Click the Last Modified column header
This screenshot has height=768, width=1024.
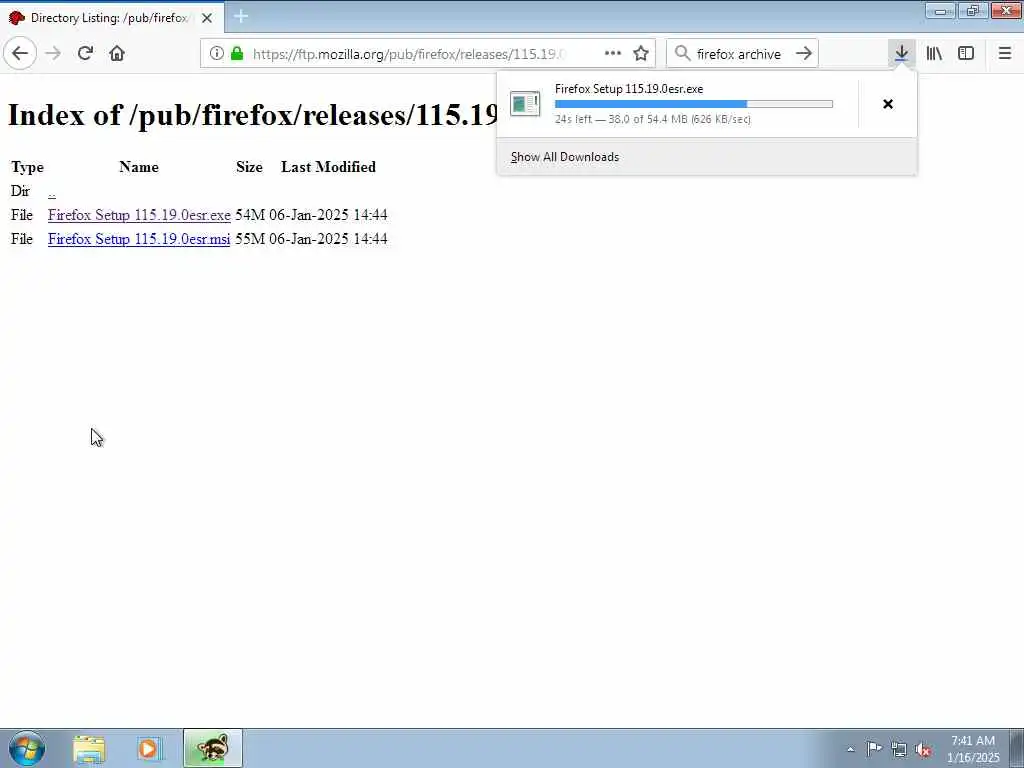pos(328,167)
